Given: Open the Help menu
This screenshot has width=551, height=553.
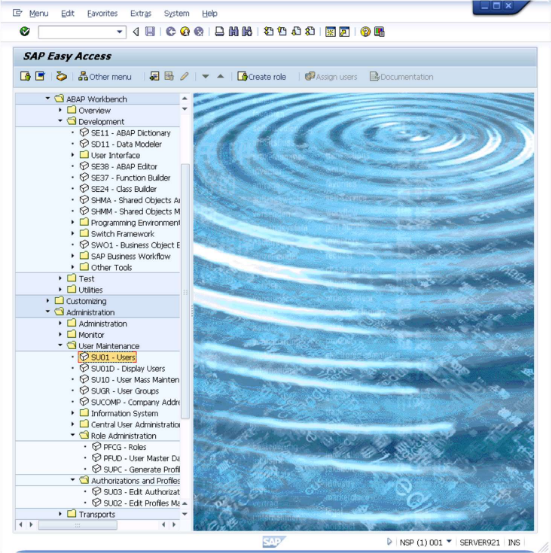Looking at the screenshot, I should pyautogui.click(x=210, y=13).
